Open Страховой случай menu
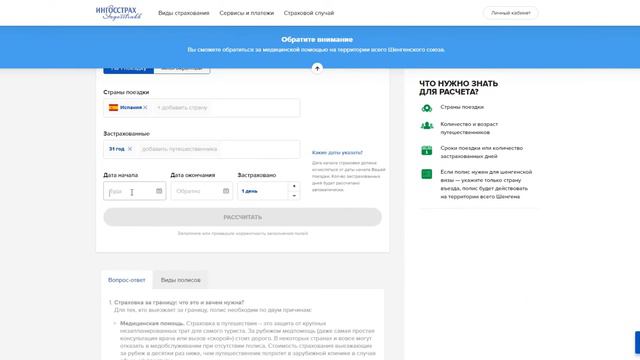 coord(309,13)
